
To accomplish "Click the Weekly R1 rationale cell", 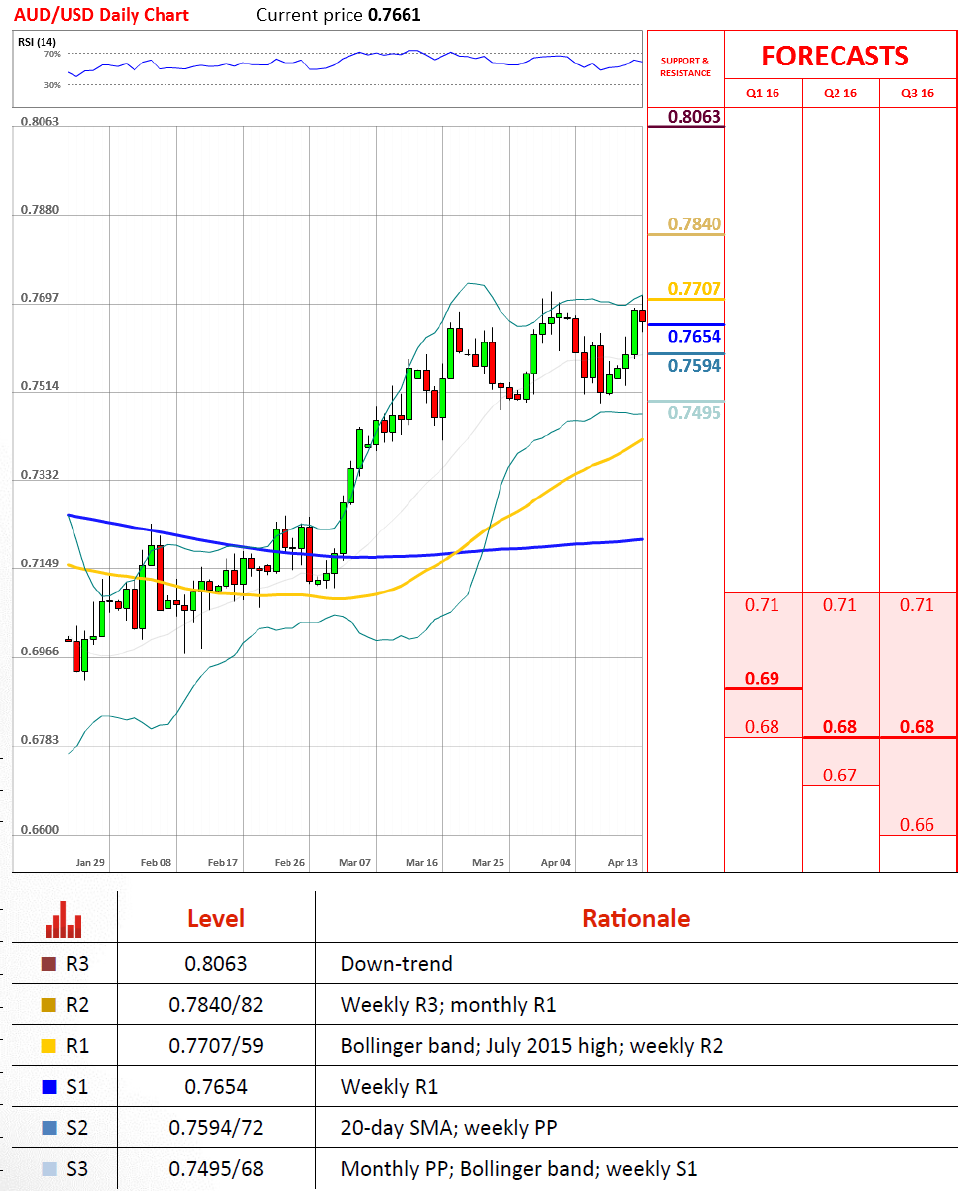I will [389, 1087].
